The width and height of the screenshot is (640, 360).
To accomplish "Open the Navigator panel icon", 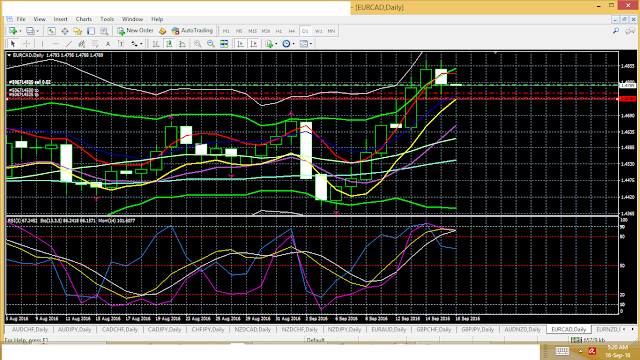I will [x=78, y=31].
